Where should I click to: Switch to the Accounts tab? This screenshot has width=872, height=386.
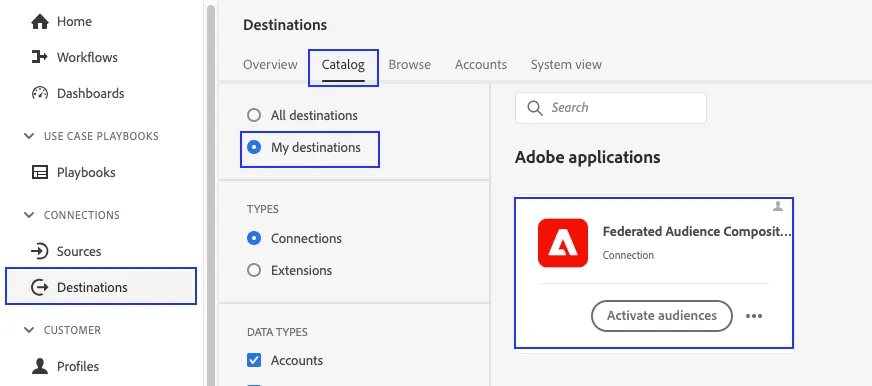[480, 65]
